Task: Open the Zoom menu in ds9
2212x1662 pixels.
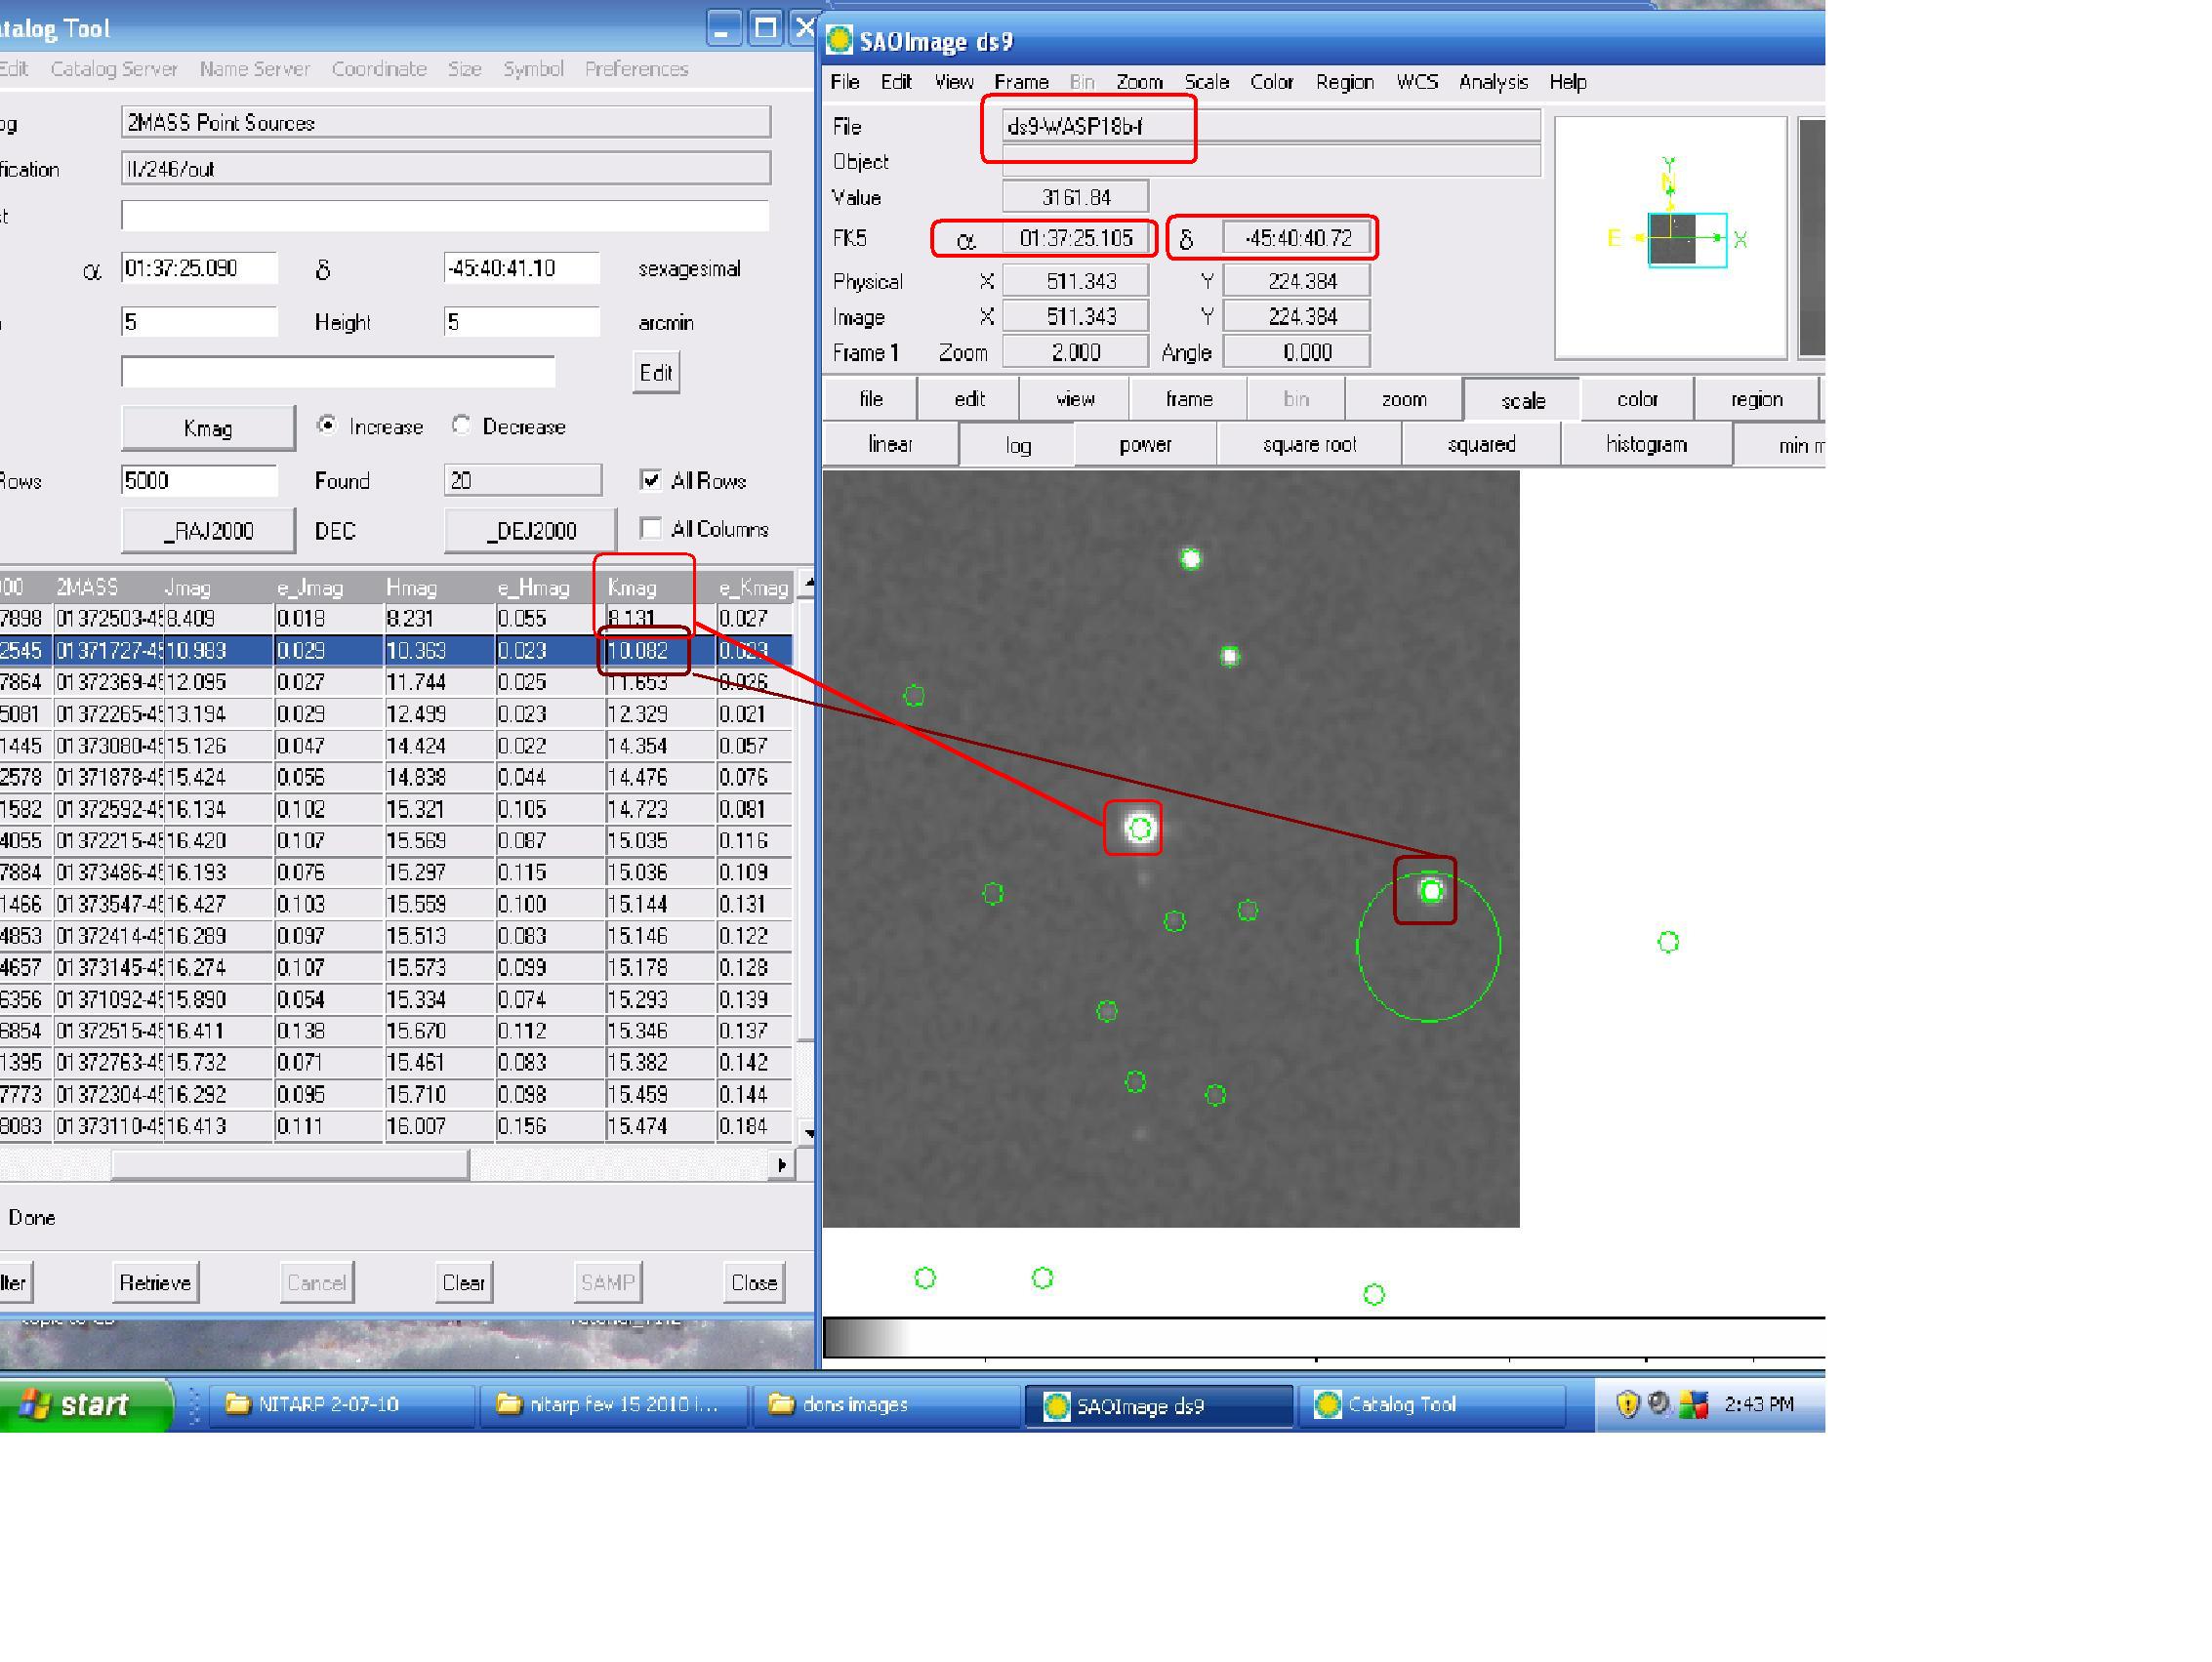Action: pos(1139,82)
